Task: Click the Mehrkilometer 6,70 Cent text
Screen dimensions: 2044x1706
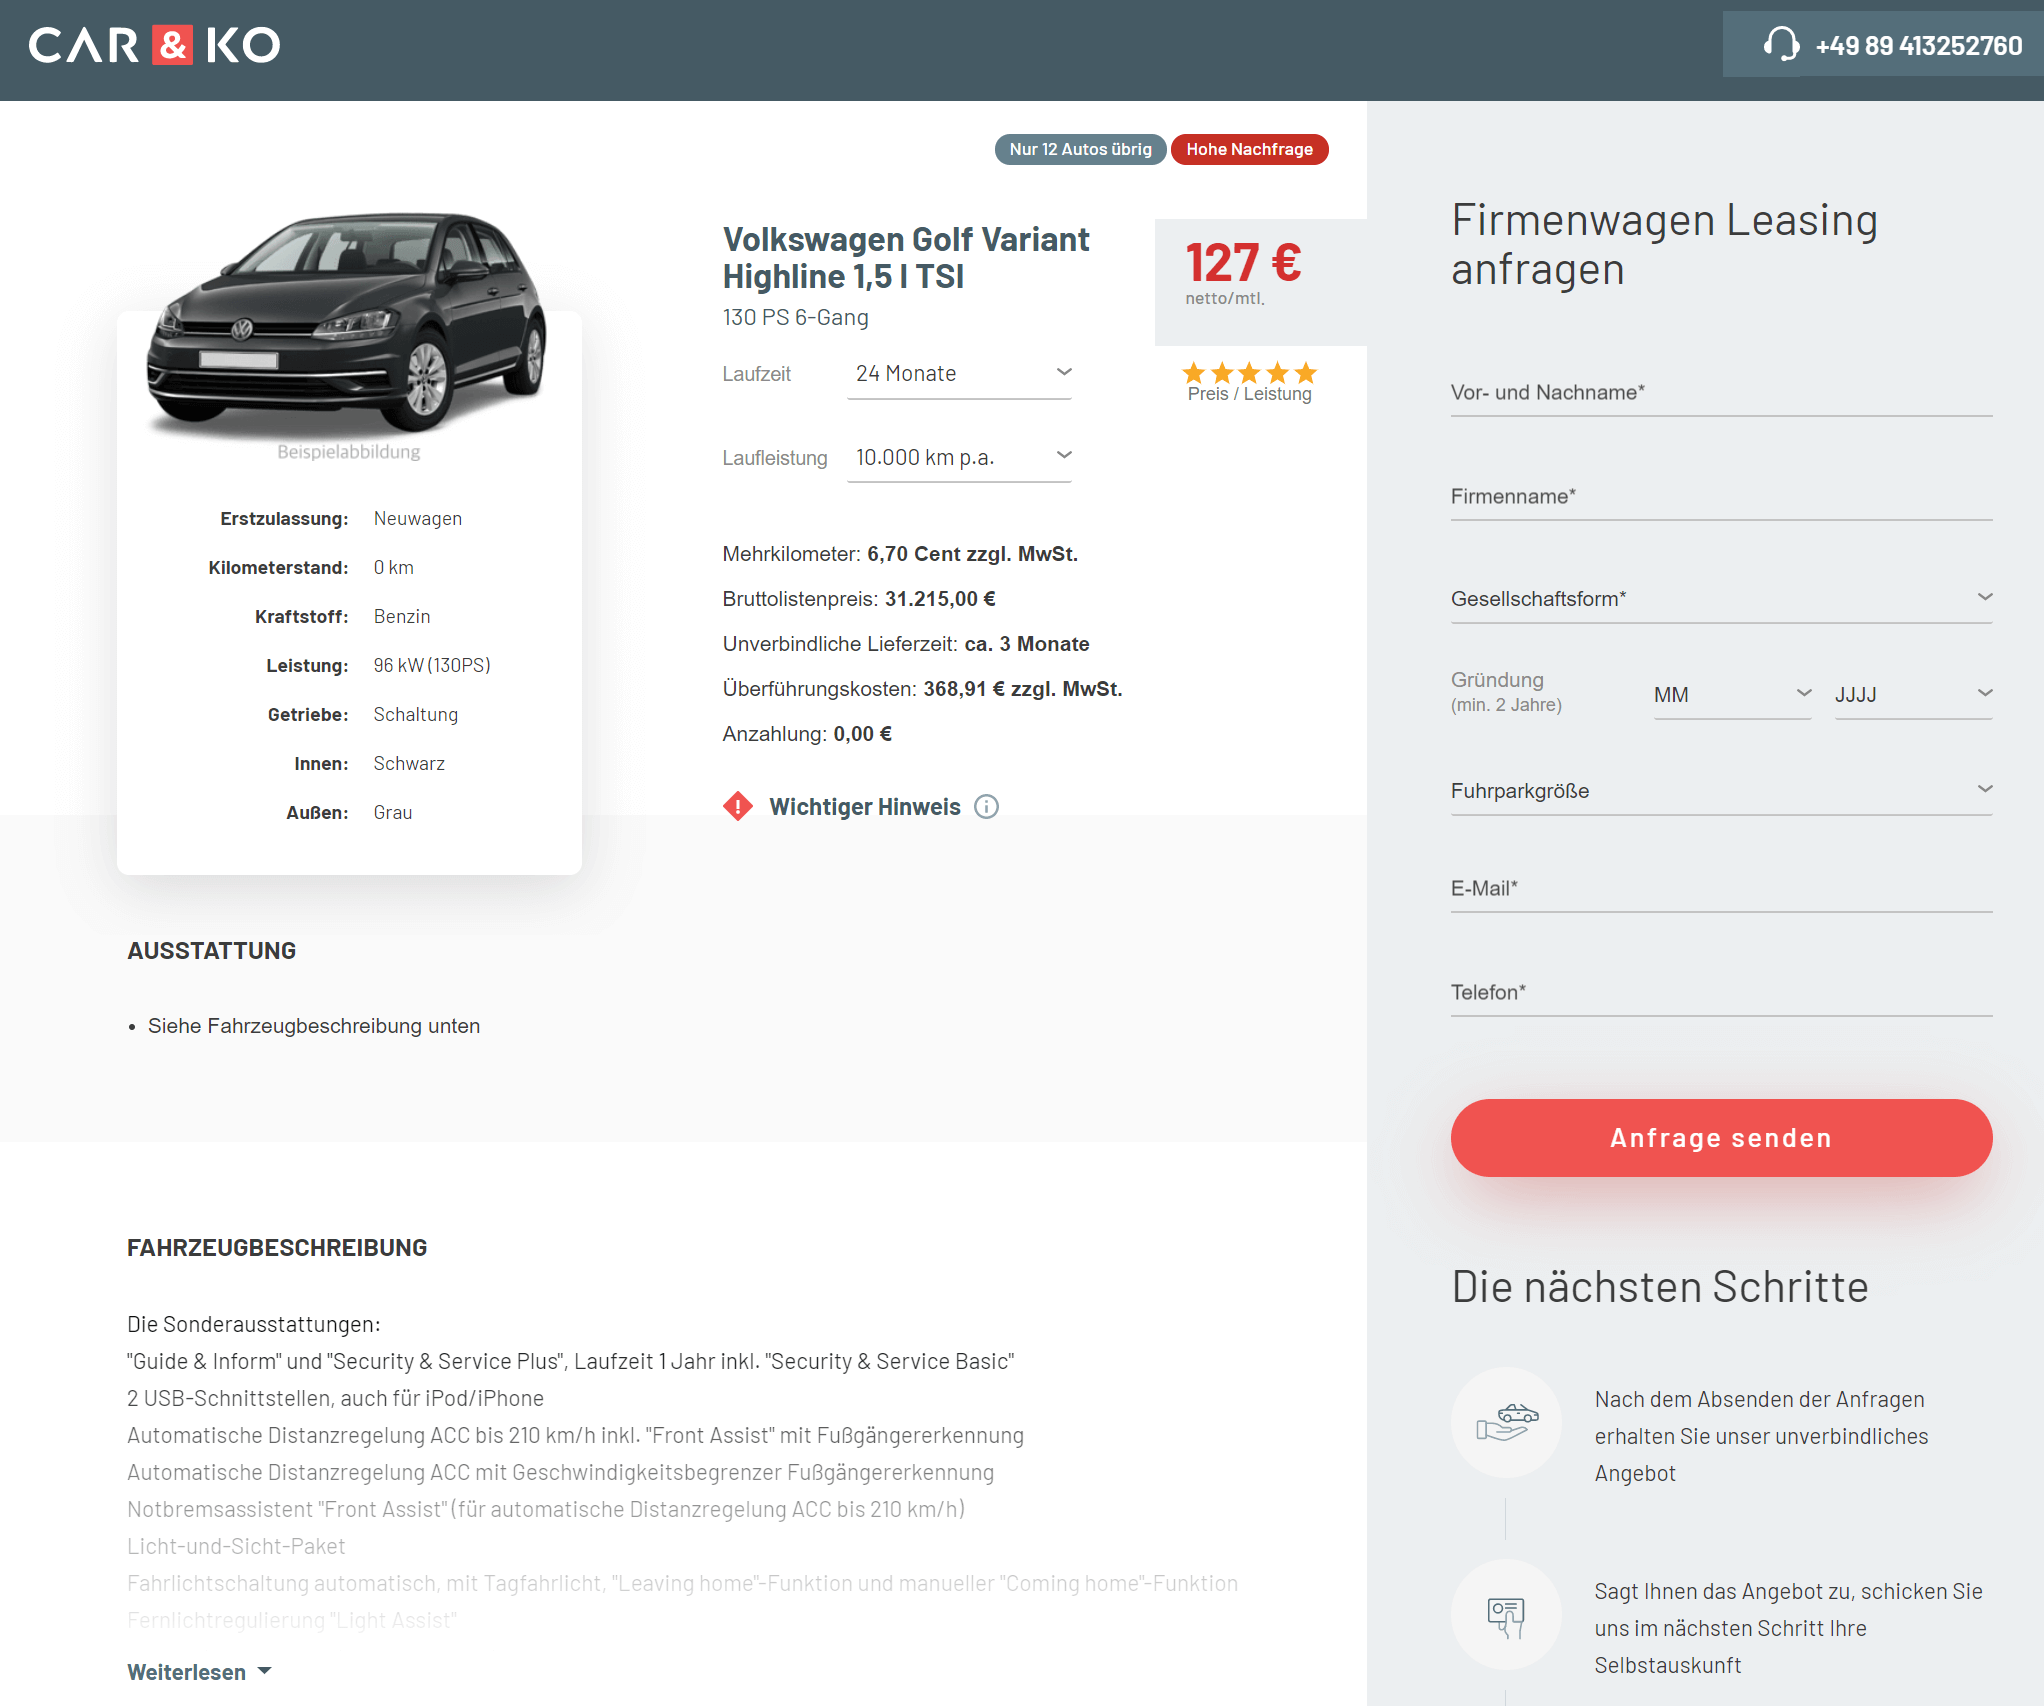Action: (900, 554)
